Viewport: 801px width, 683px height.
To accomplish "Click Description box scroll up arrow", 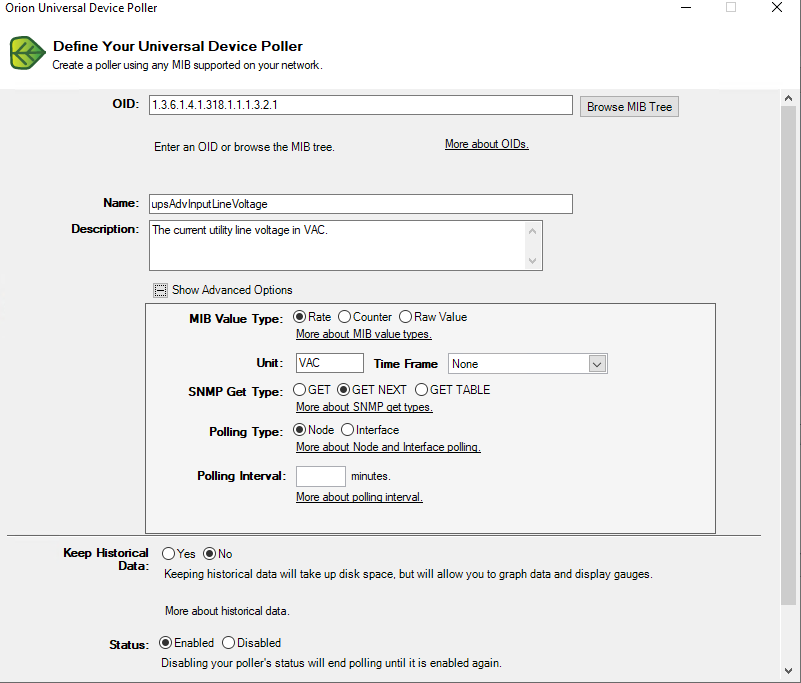I will (x=532, y=231).
